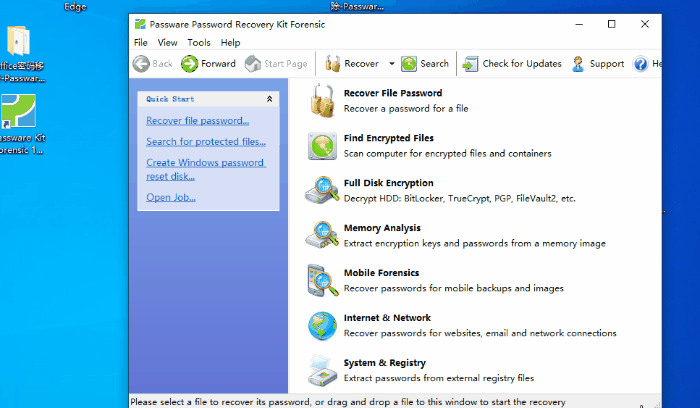Open the desktop folder icon
This screenshot has height=408, width=700.
[x=18, y=41]
